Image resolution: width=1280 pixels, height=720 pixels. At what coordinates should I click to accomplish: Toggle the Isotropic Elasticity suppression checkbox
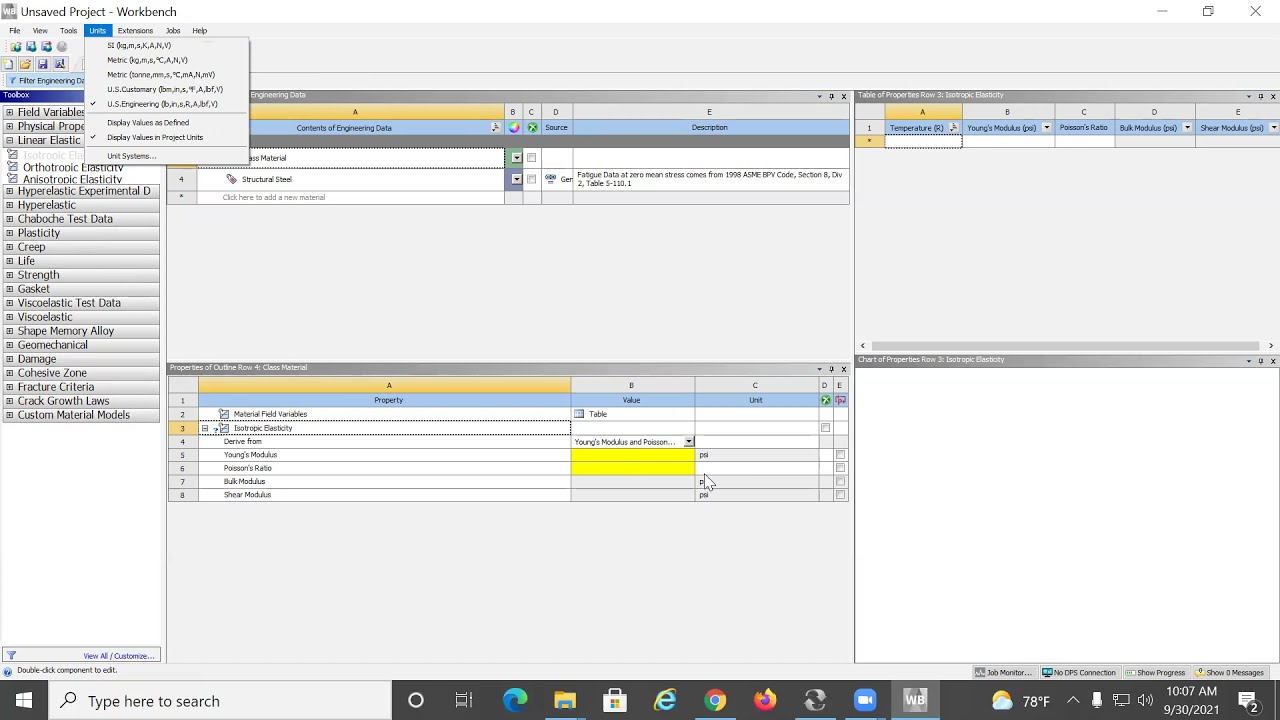[825, 428]
